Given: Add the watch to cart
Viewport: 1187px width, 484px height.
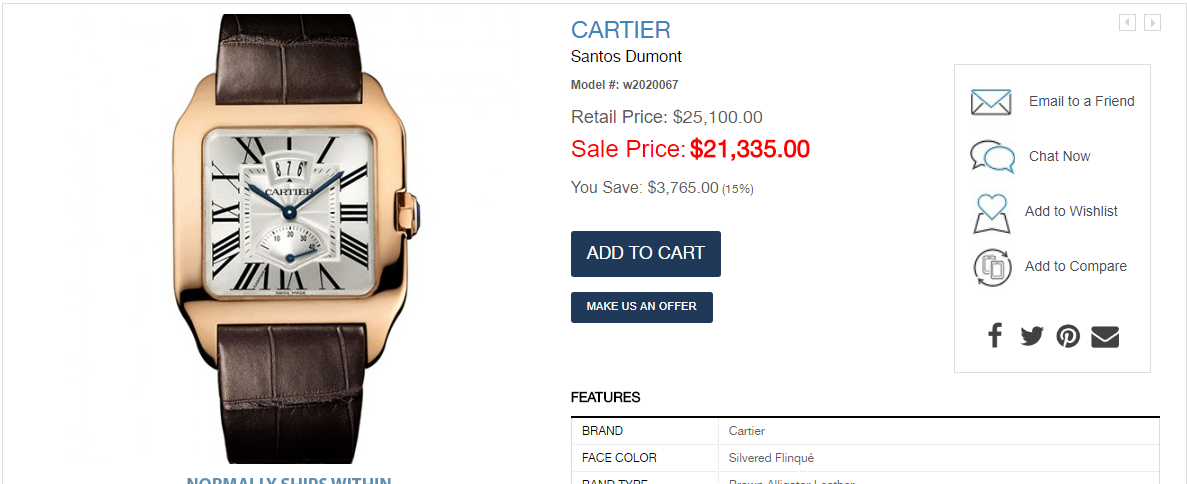Looking at the screenshot, I should [646, 254].
